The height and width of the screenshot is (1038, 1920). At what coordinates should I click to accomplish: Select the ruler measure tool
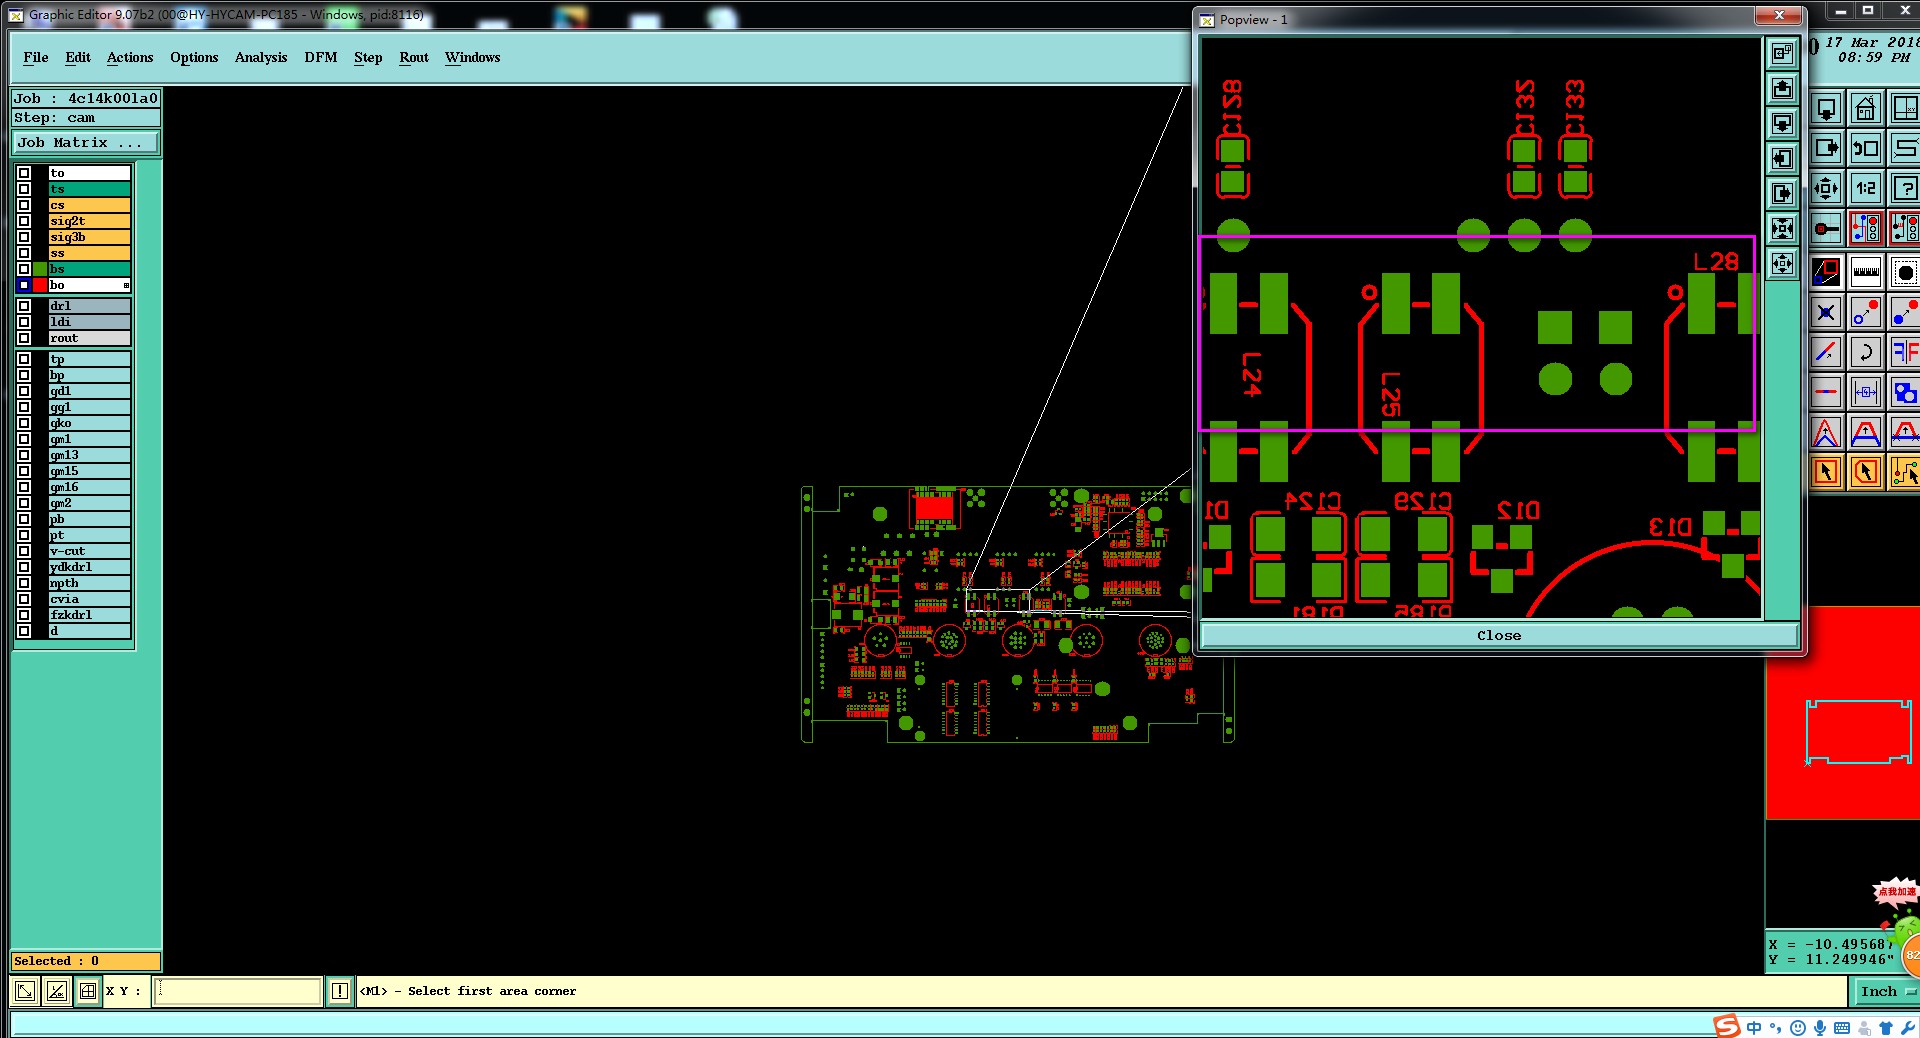(1866, 271)
